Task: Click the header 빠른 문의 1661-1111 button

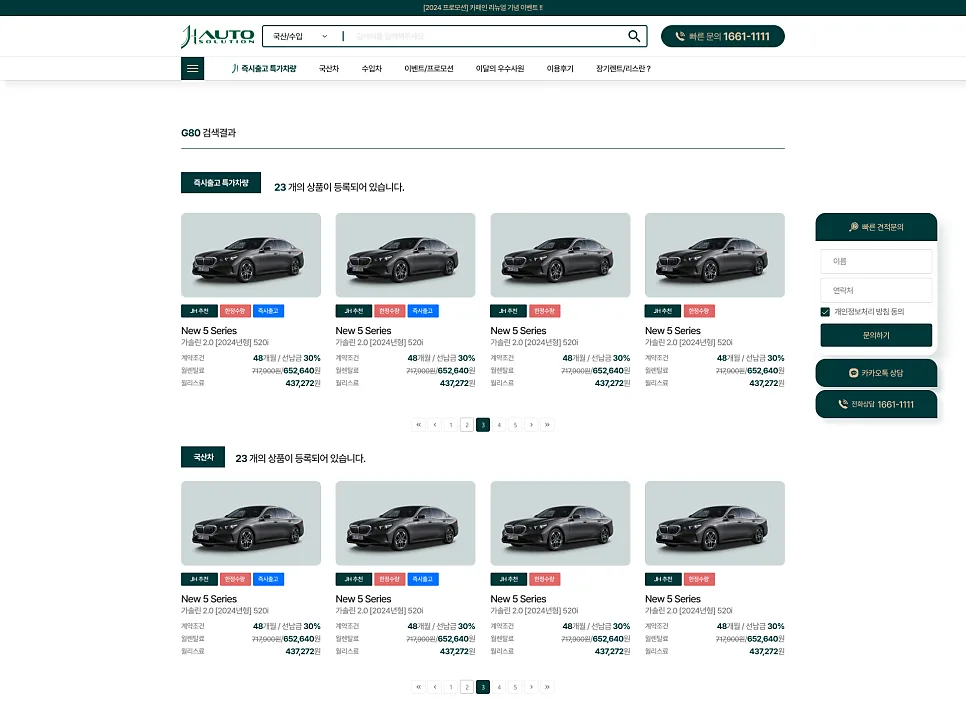Action: (x=723, y=36)
